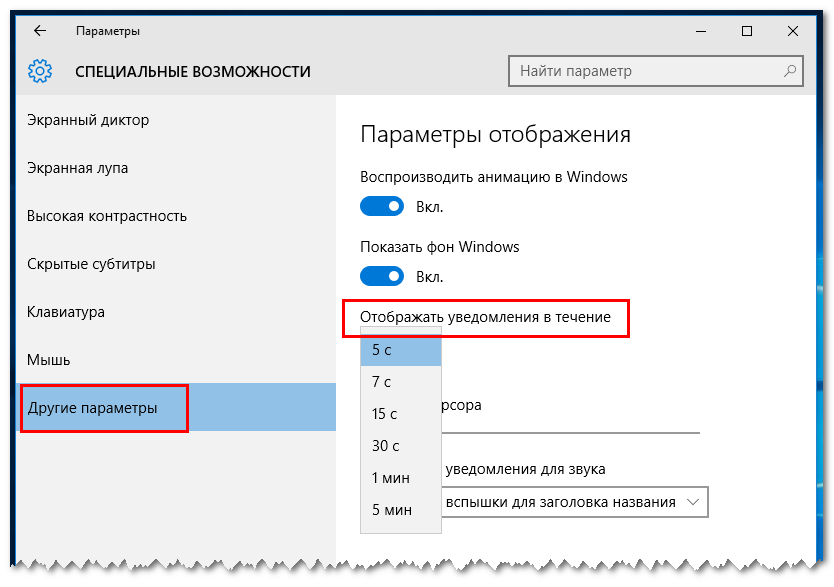The width and height of the screenshot is (834, 587).
Task: Open the 'вспышки для заголовка названия' dropdown
Action: click(x=574, y=502)
